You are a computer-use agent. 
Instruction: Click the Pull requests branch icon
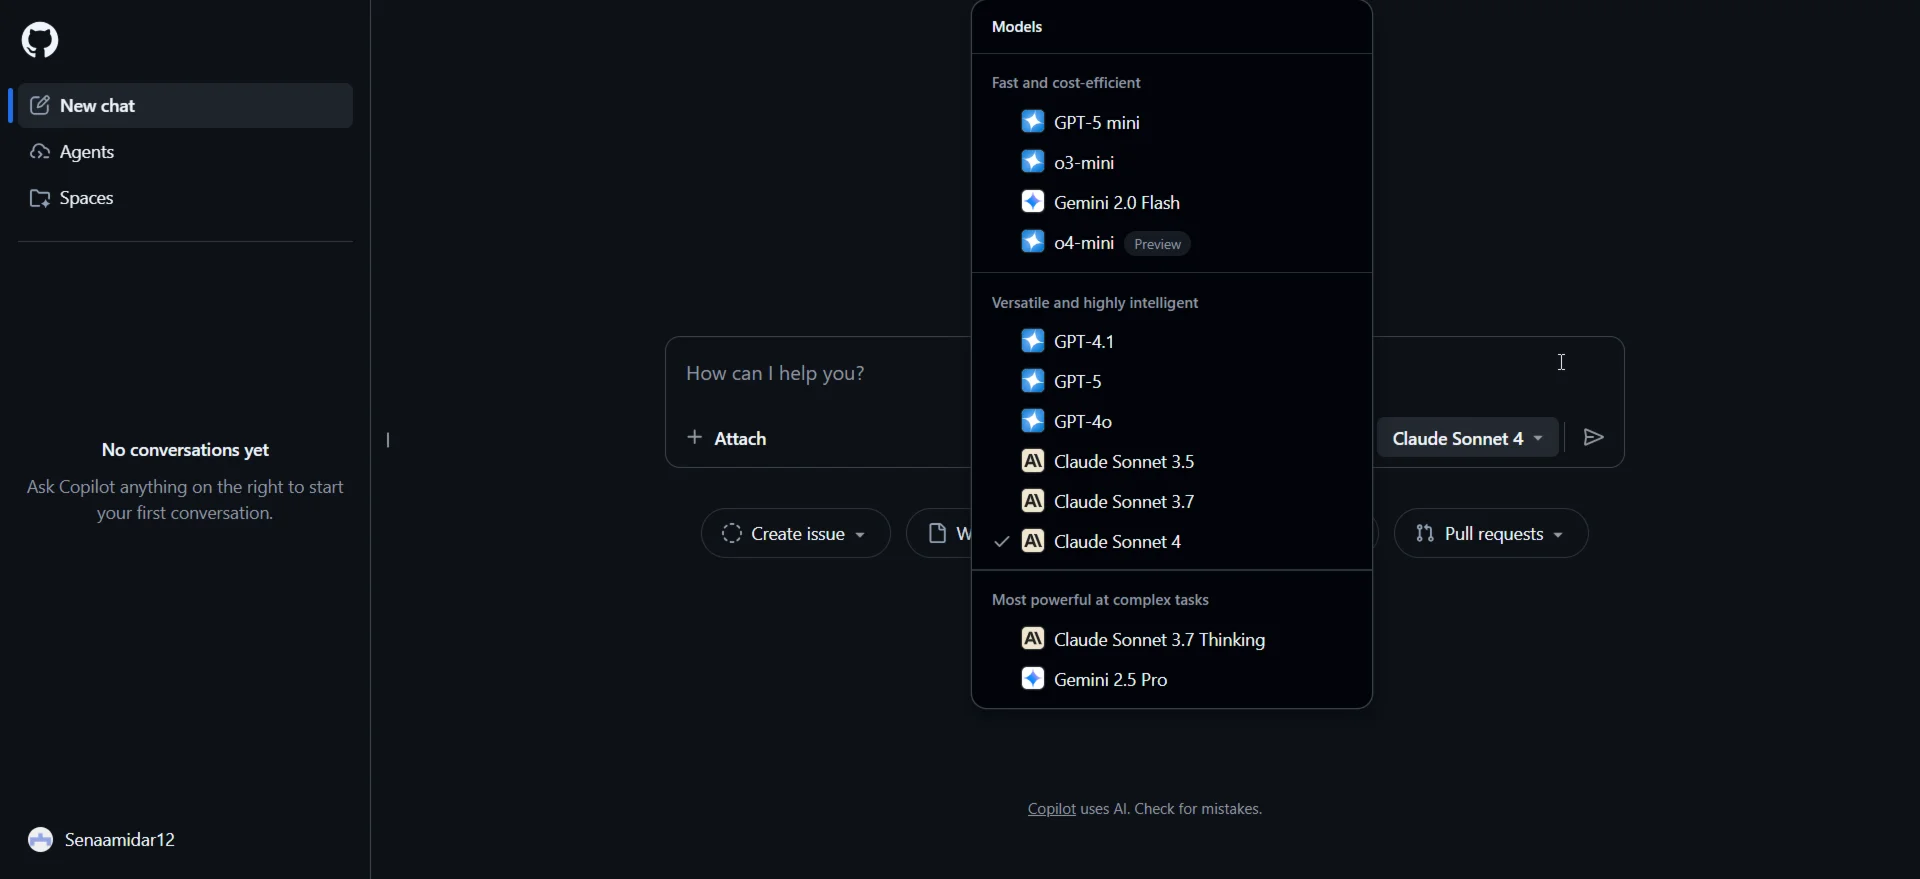1425,533
